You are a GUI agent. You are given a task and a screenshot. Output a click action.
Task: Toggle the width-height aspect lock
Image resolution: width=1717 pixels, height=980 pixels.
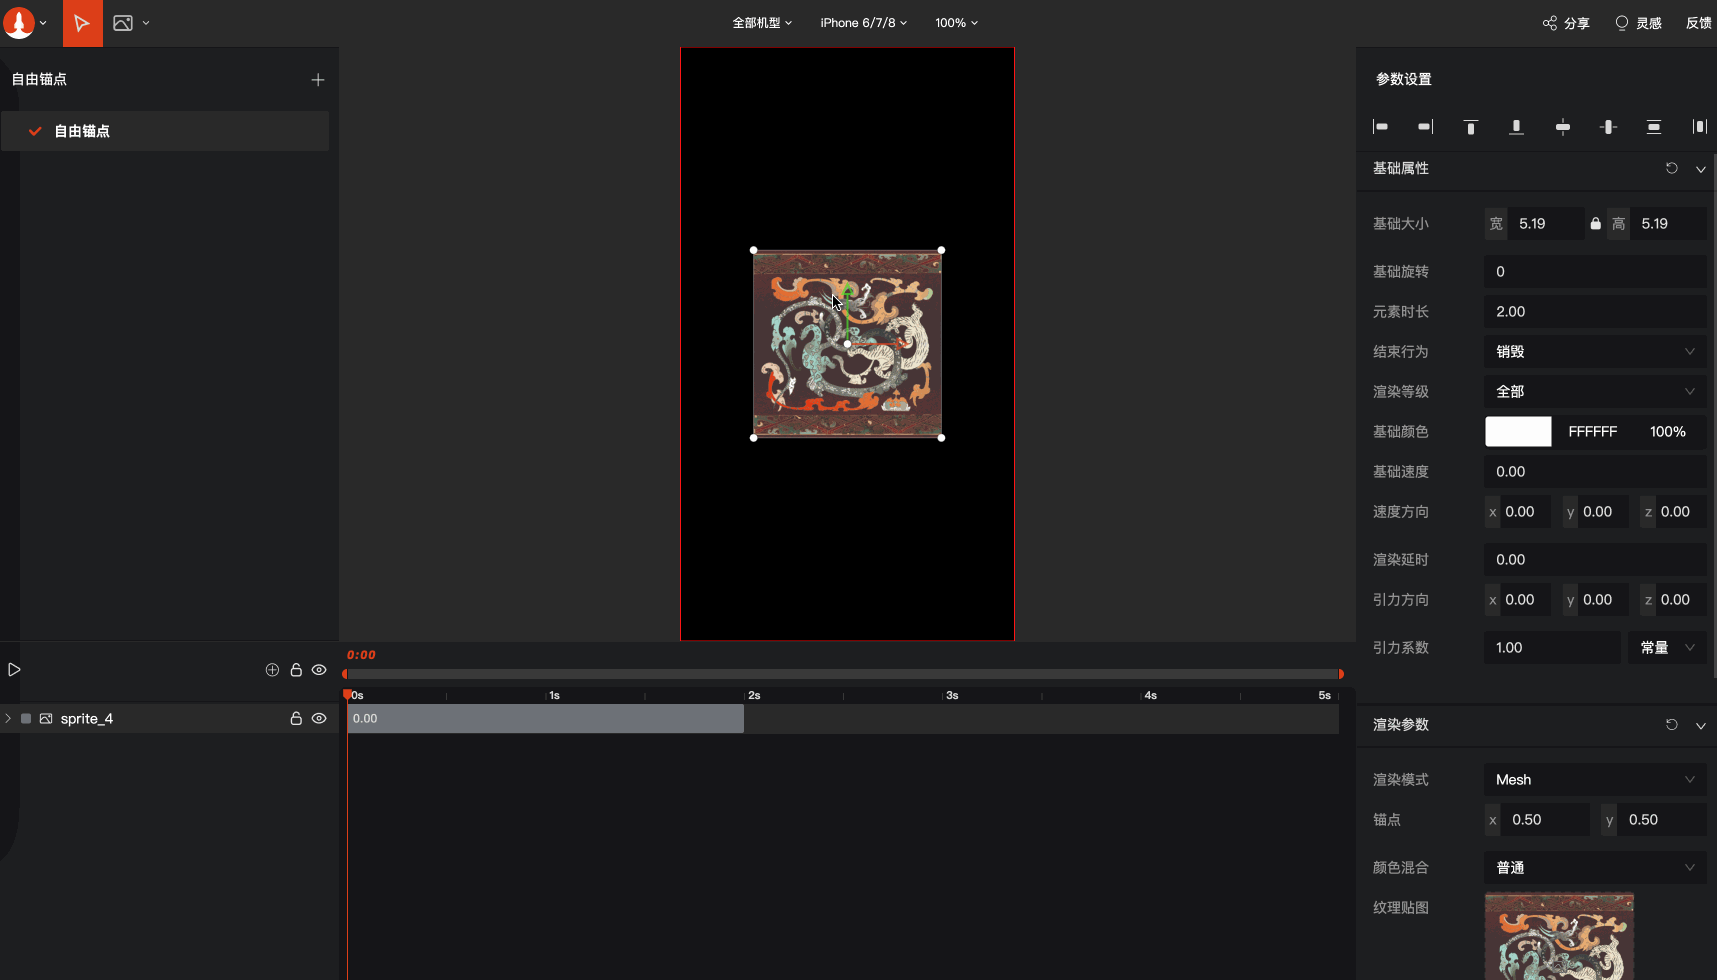click(1596, 224)
